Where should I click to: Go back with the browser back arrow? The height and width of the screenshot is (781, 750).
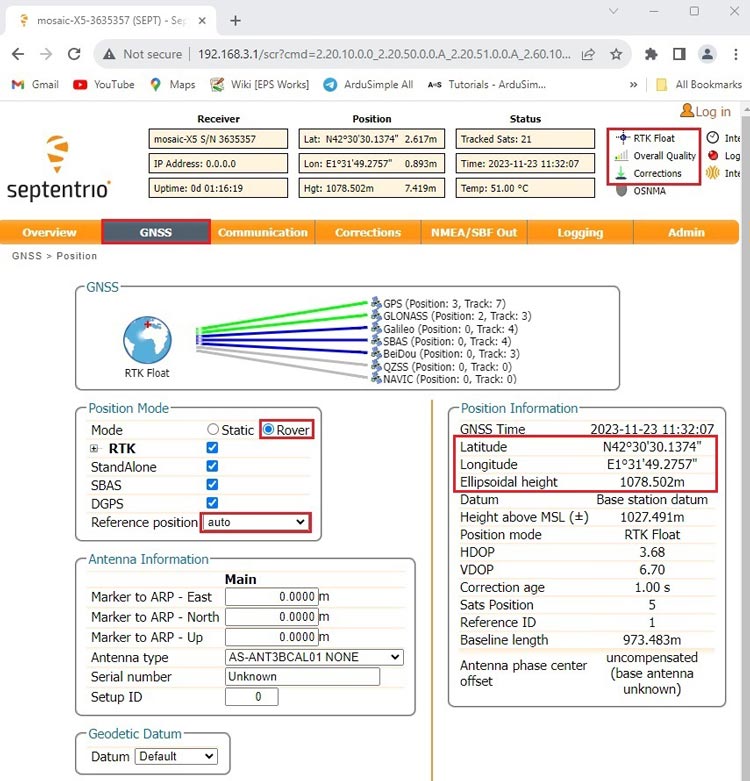(18, 54)
